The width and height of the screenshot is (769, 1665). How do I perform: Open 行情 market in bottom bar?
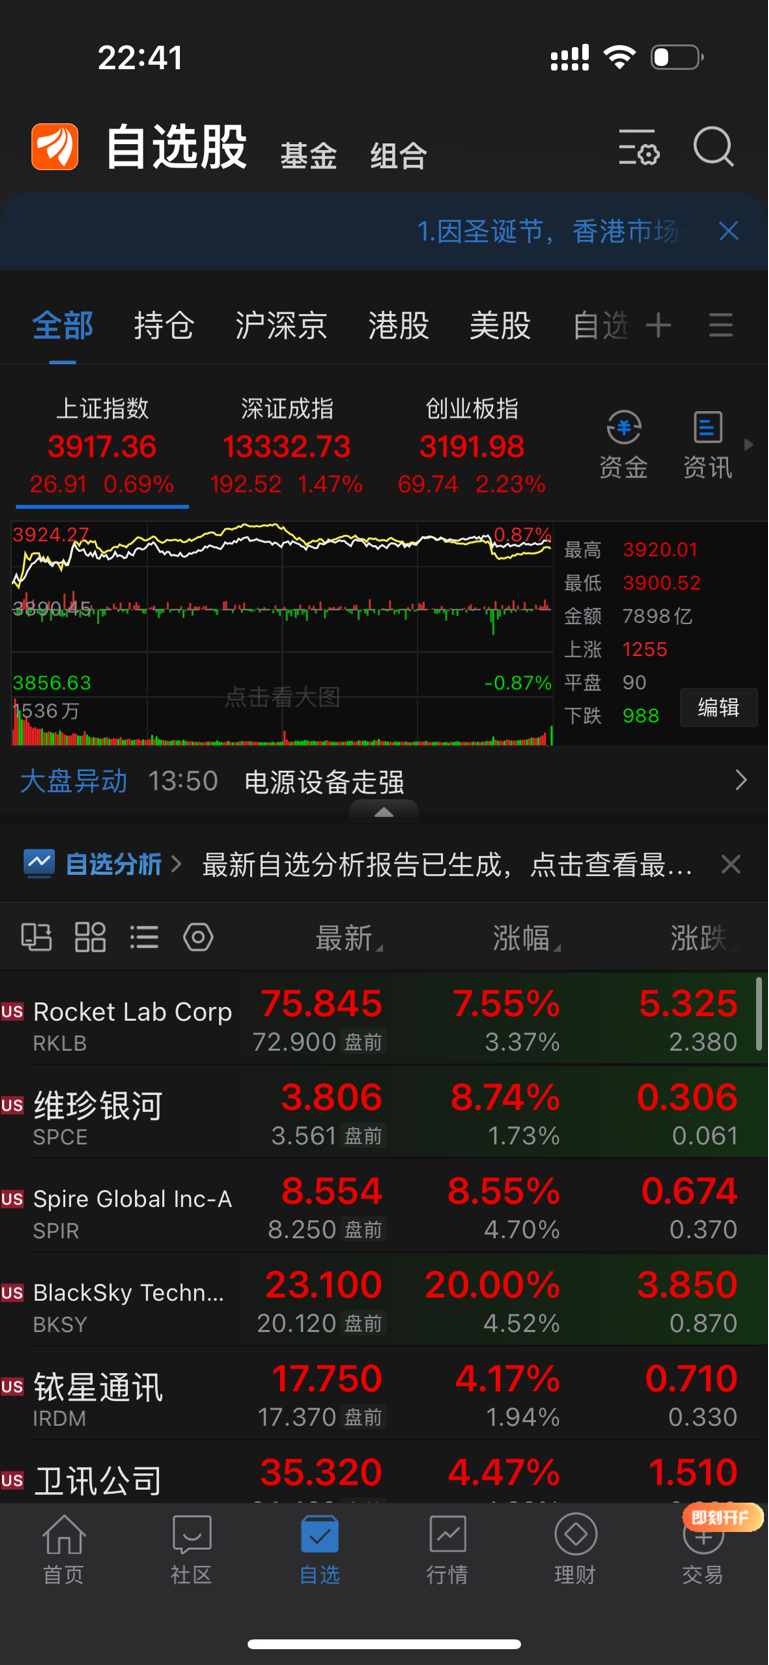pos(447,1549)
